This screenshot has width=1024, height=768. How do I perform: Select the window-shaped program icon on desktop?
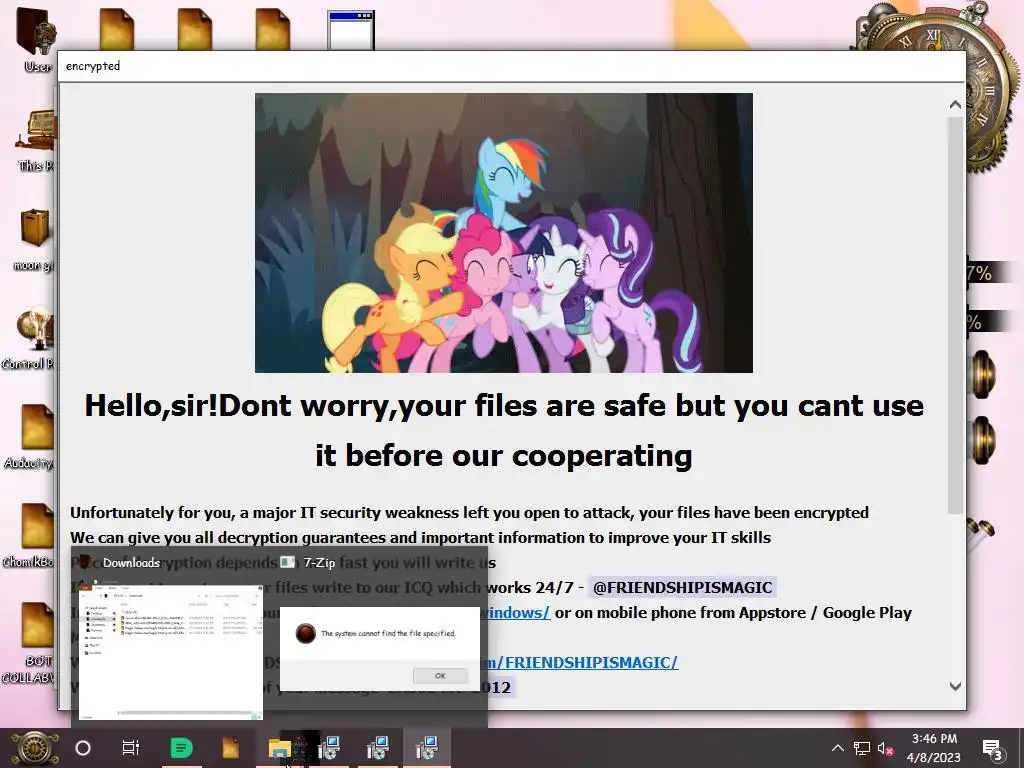pyautogui.click(x=351, y=30)
